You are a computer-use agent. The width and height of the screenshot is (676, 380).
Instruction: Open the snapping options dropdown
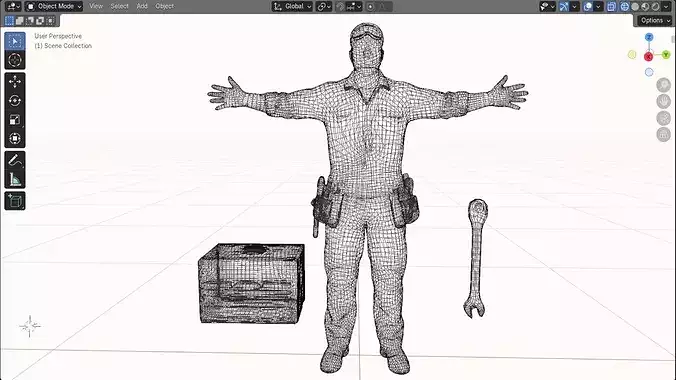(x=354, y=6)
